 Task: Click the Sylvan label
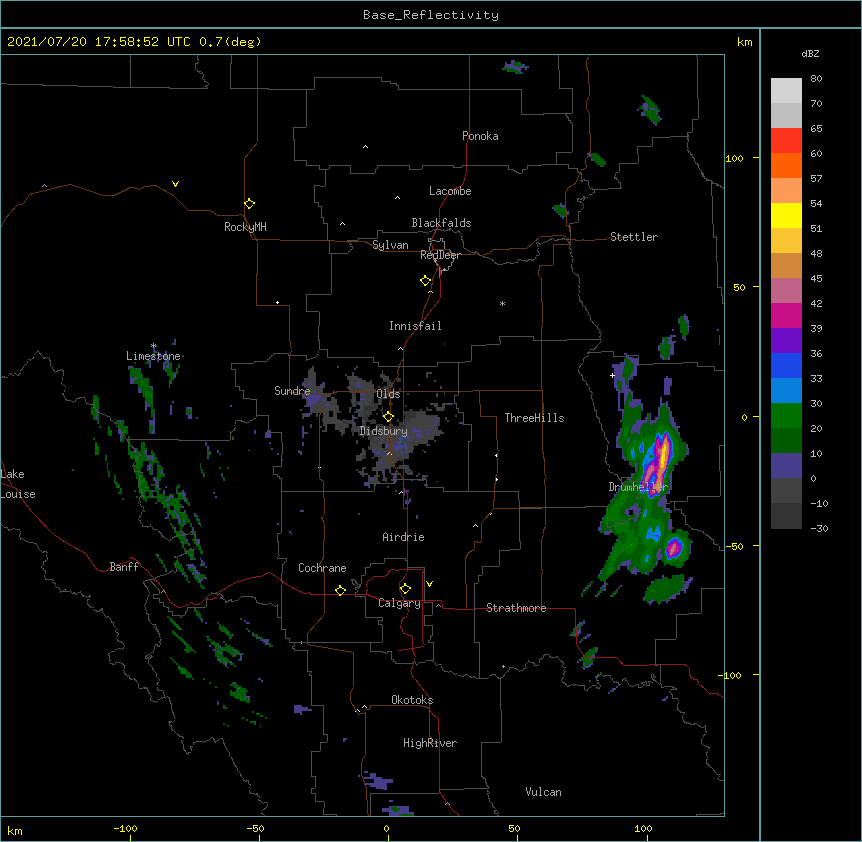[390, 245]
